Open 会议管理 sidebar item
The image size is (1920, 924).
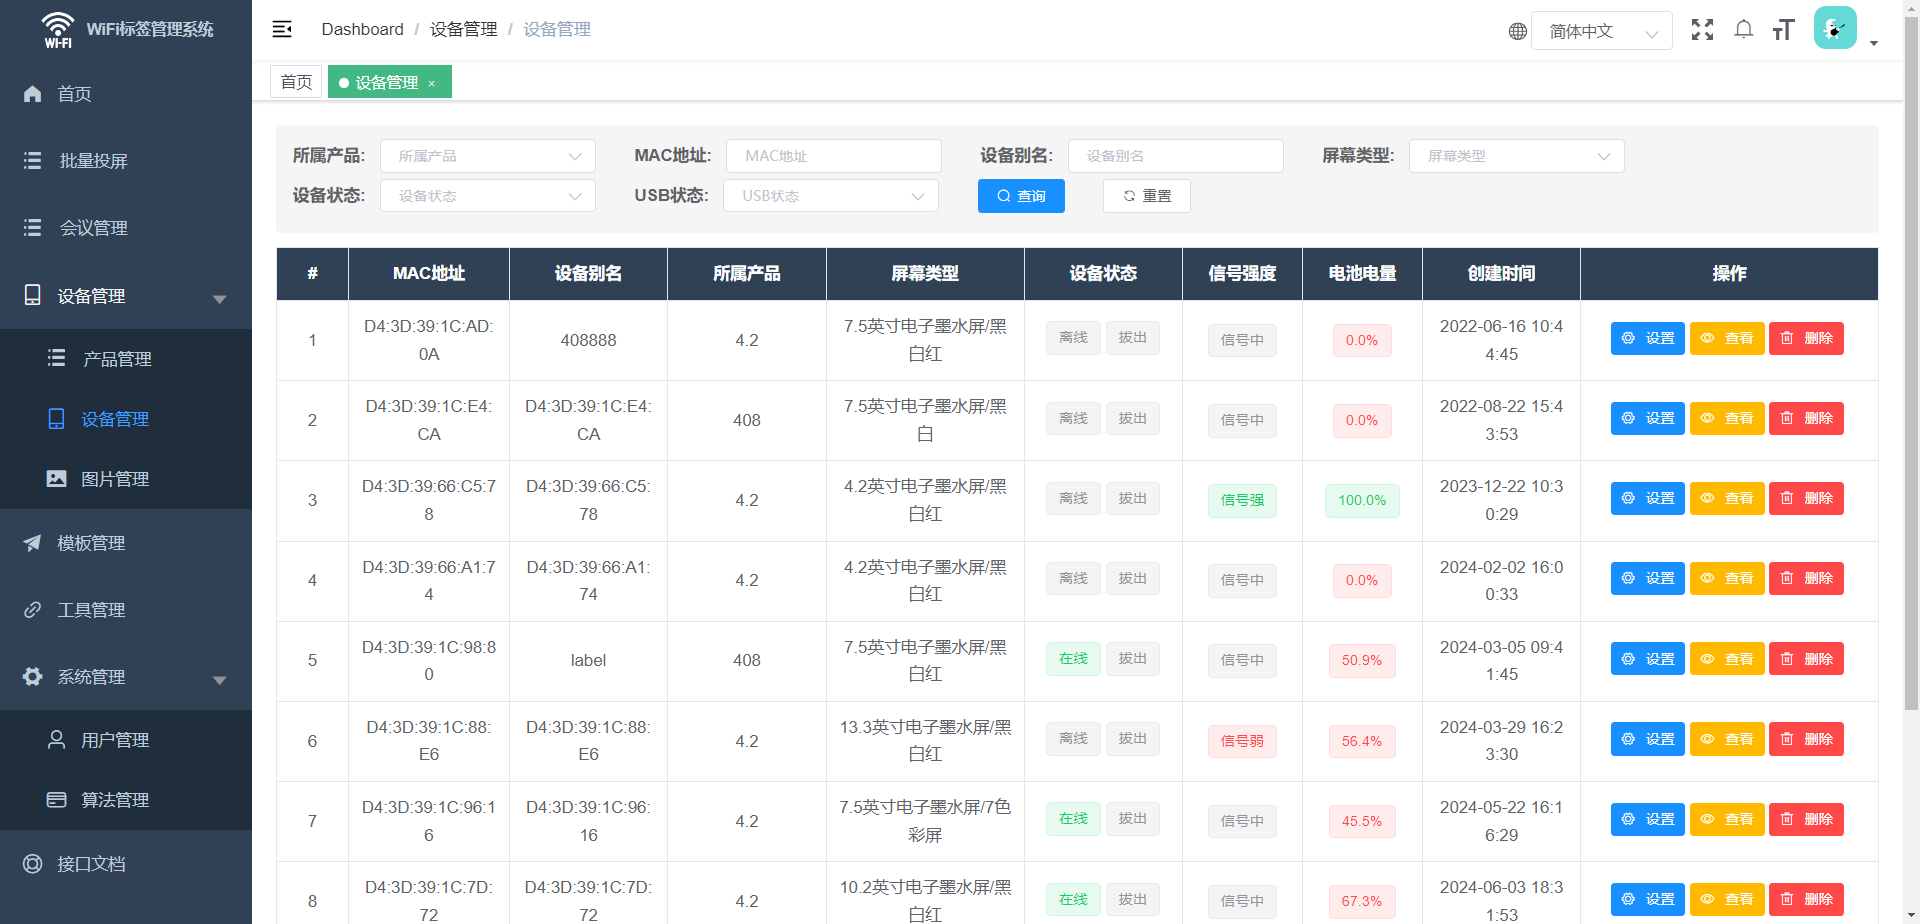click(126, 228)
